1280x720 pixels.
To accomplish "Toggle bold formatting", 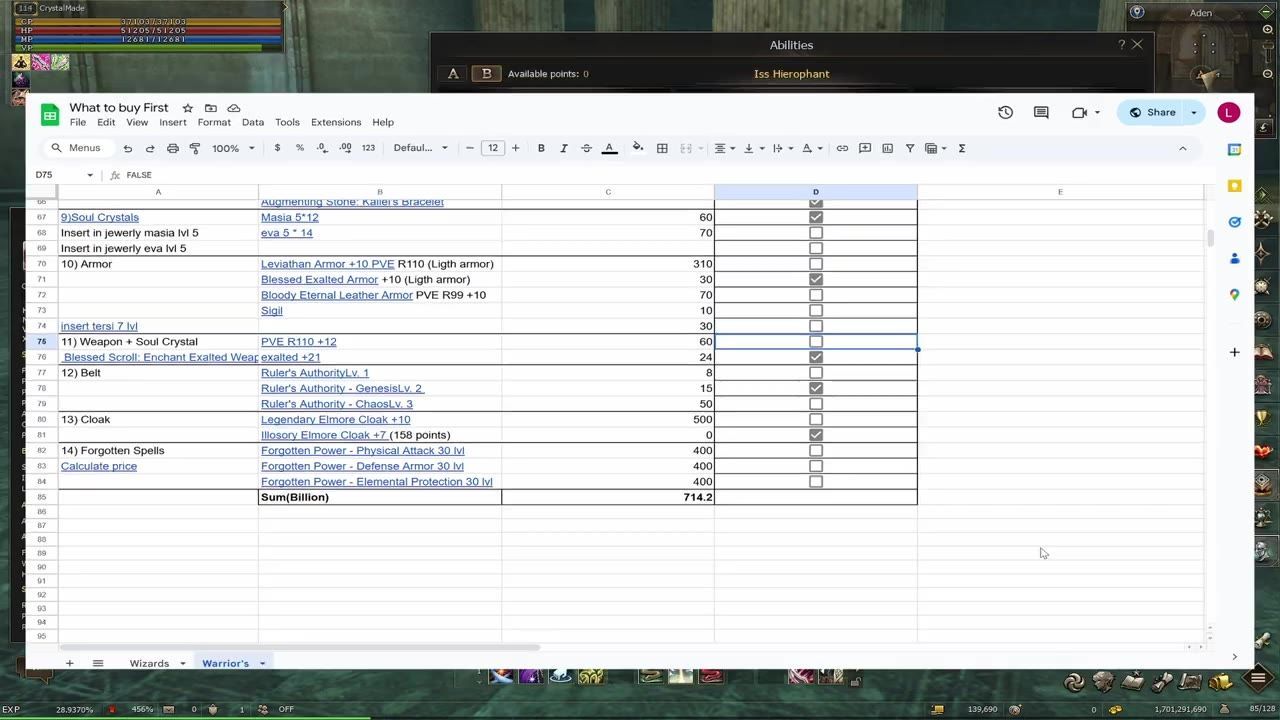I will 541,148.
